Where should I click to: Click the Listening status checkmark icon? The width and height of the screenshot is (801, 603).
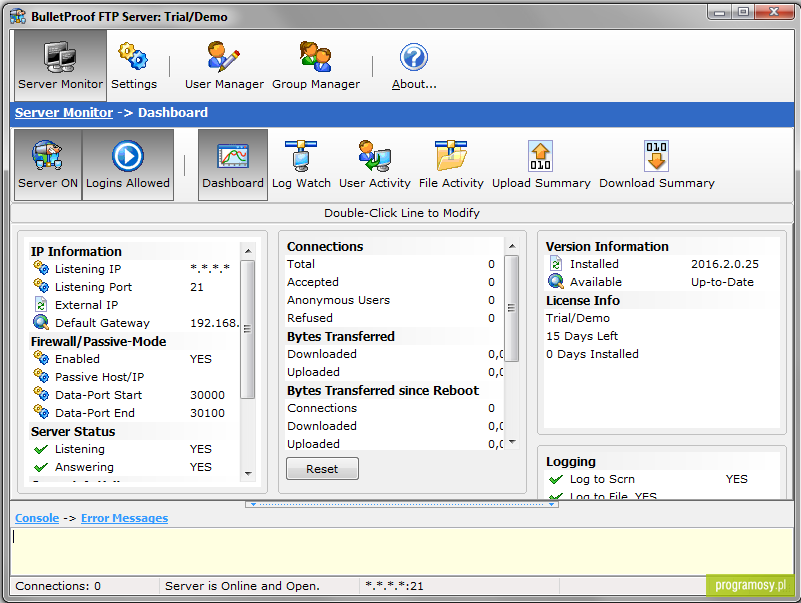pos(41,449)
